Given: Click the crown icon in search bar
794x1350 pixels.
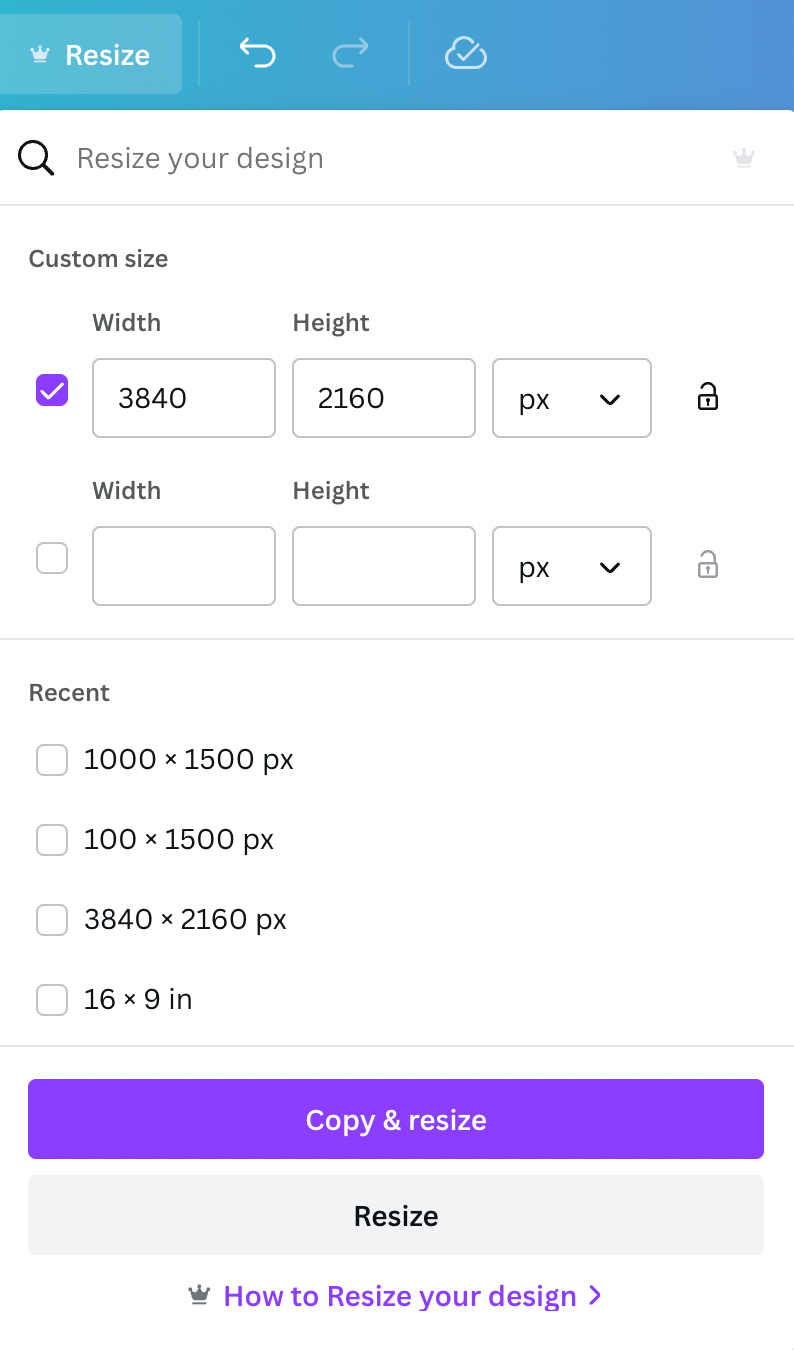Looking at the screenshot, I should click(744, 158).
